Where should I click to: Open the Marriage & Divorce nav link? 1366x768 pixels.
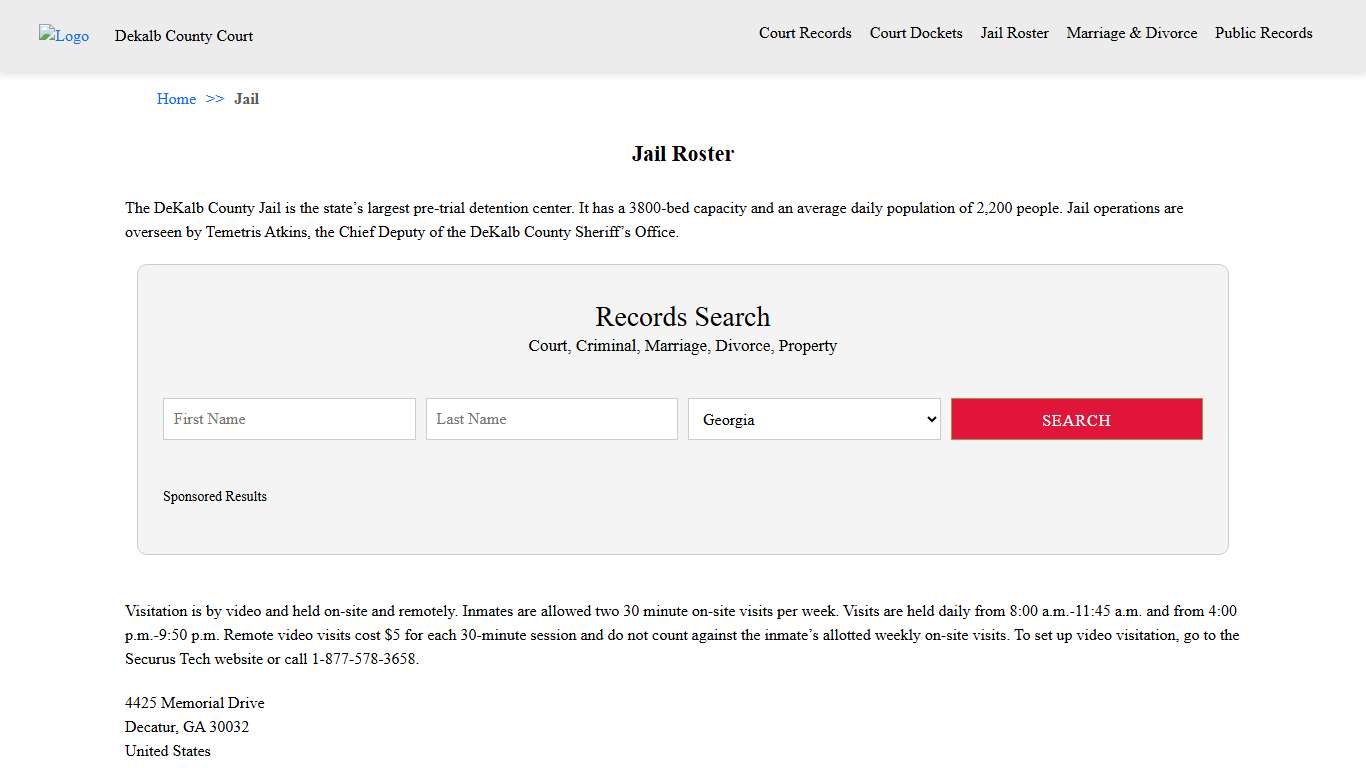(1131, 33)
